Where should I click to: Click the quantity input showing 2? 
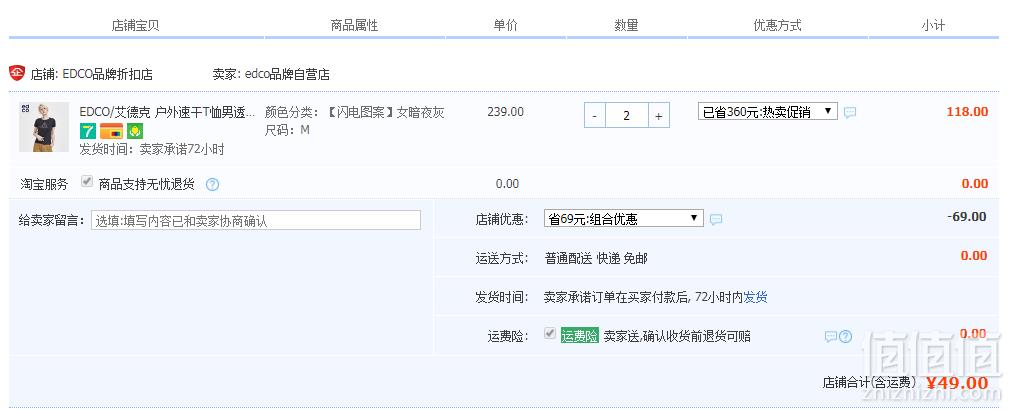pos(627,116)
